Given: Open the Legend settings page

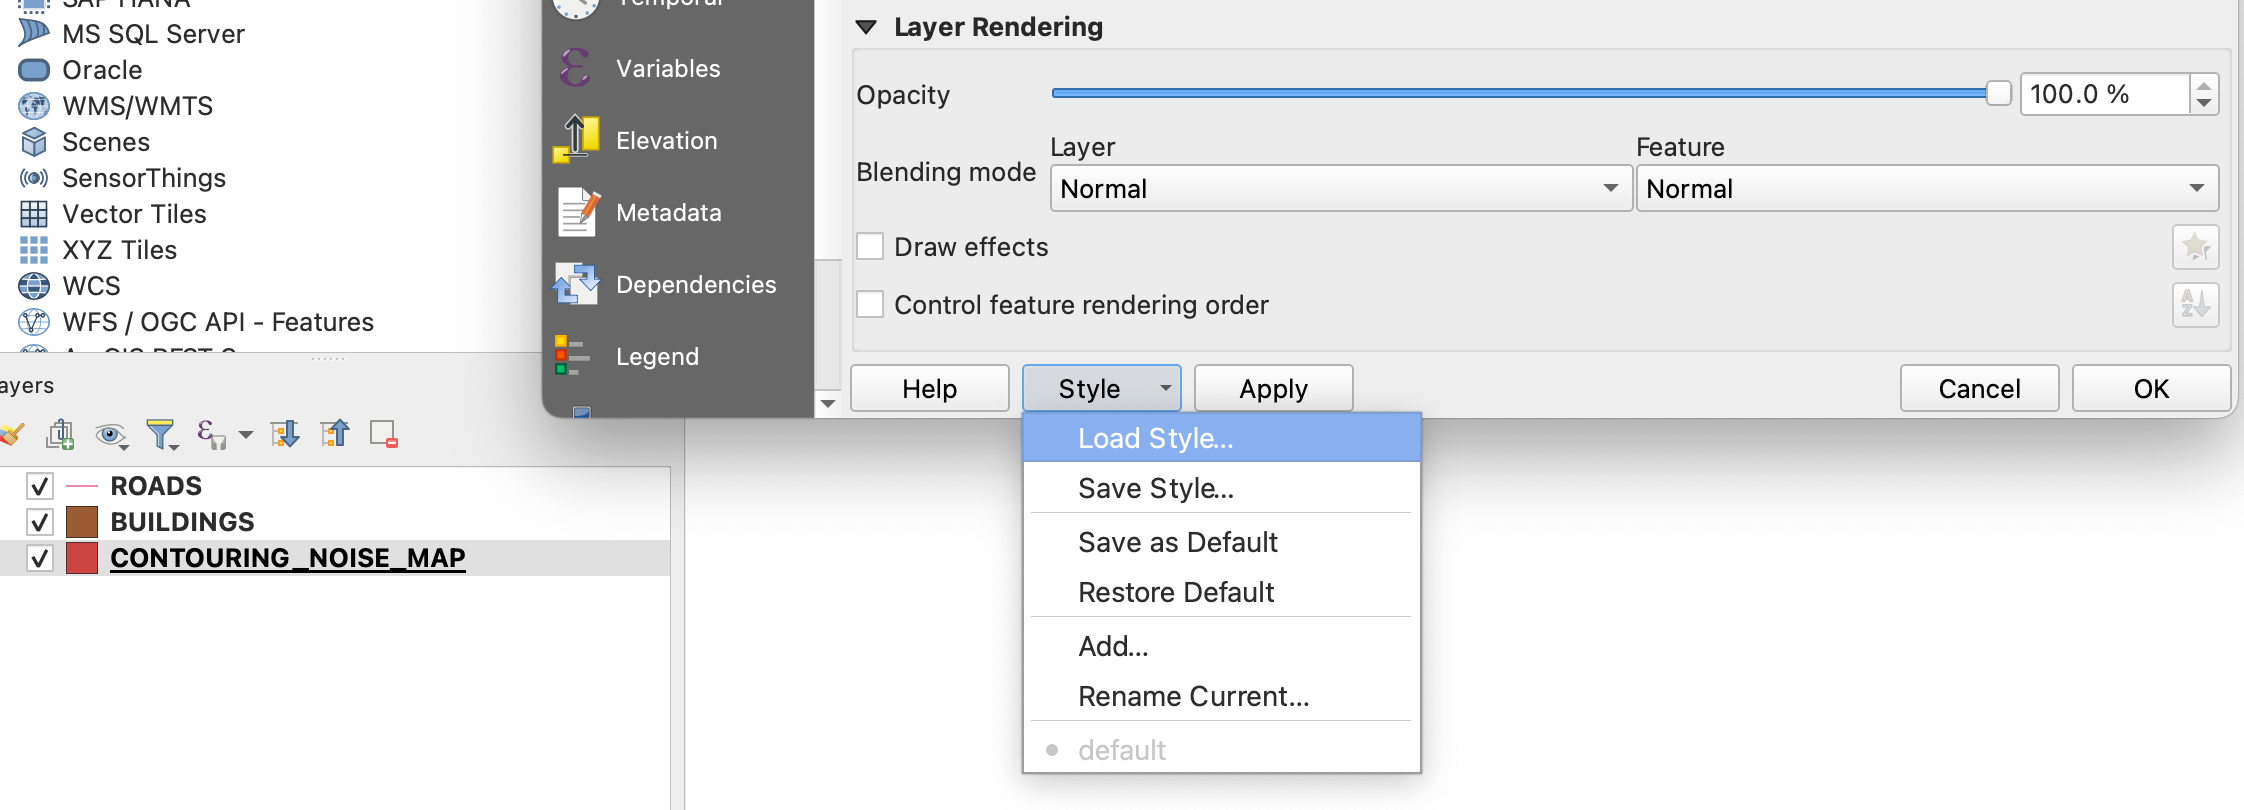Looking at the screenshot, I should [x=678, y=357].
